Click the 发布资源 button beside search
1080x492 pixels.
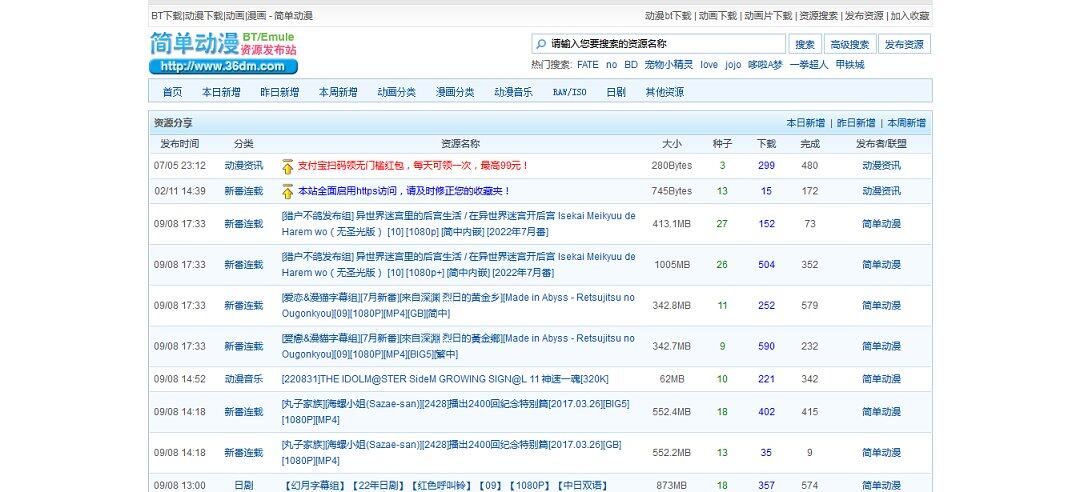coord(904,44)
